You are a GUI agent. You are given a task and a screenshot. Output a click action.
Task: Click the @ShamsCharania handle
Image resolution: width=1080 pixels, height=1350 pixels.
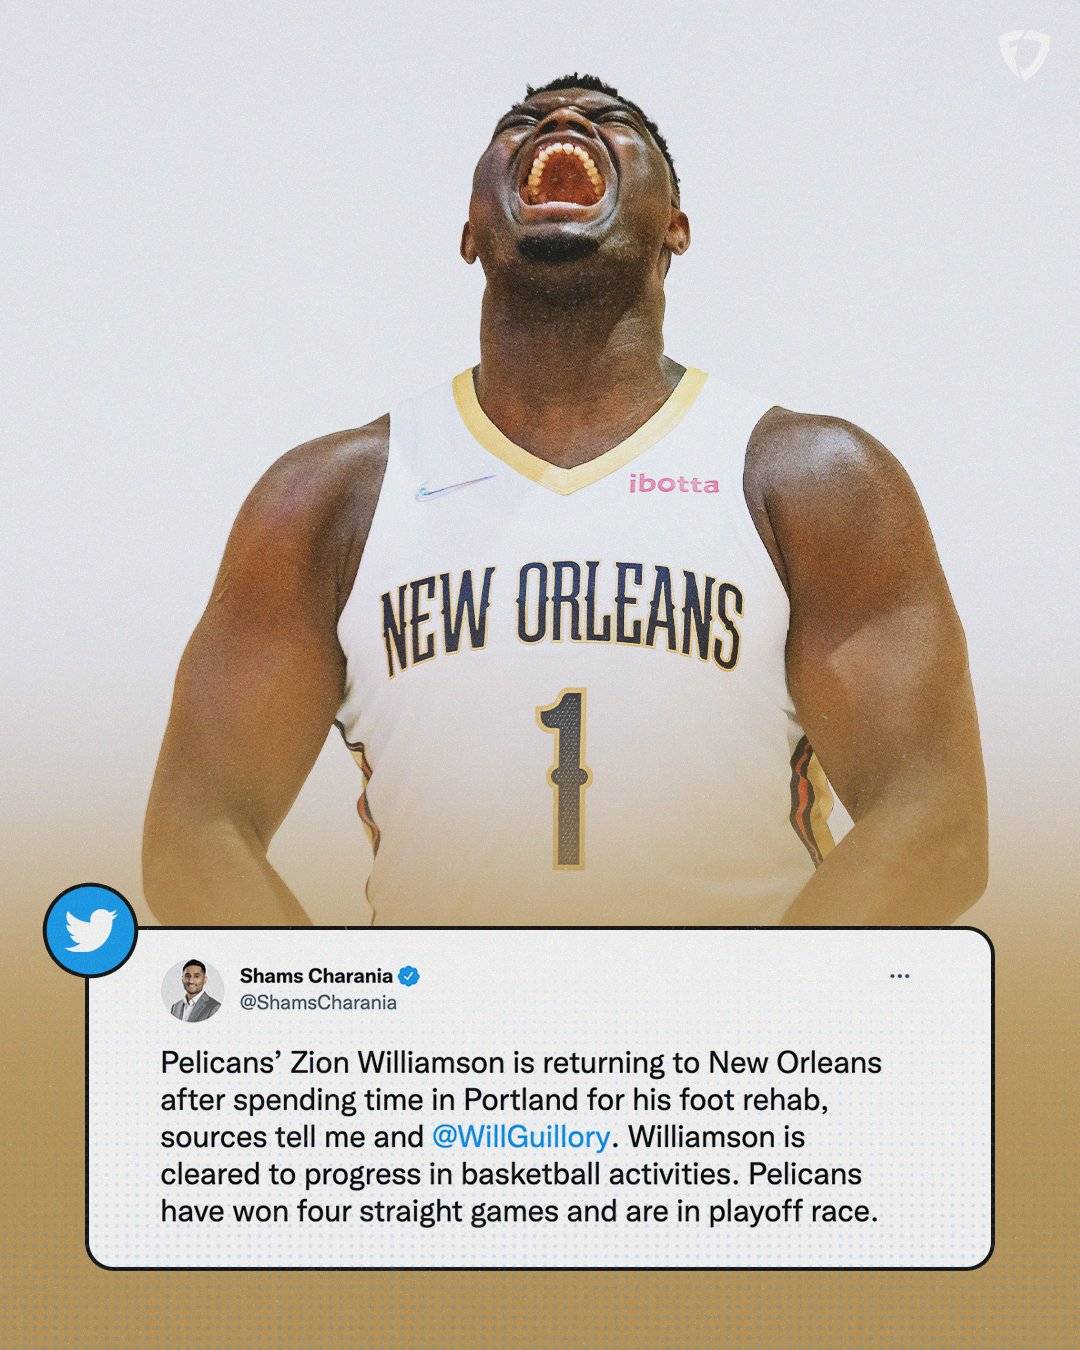coord(318,1002)
